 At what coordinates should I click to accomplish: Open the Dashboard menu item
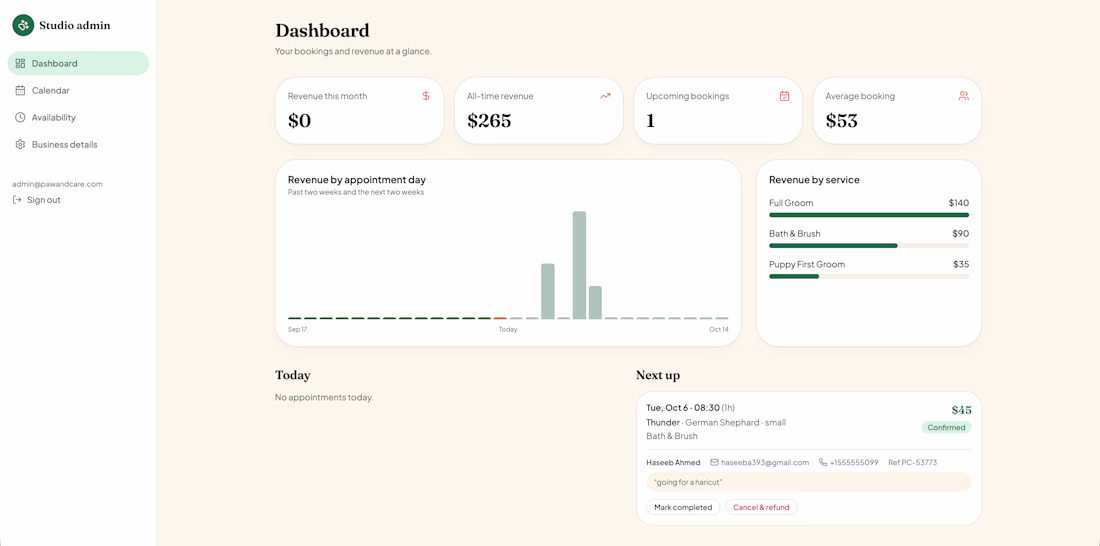[x=78, y=63]
